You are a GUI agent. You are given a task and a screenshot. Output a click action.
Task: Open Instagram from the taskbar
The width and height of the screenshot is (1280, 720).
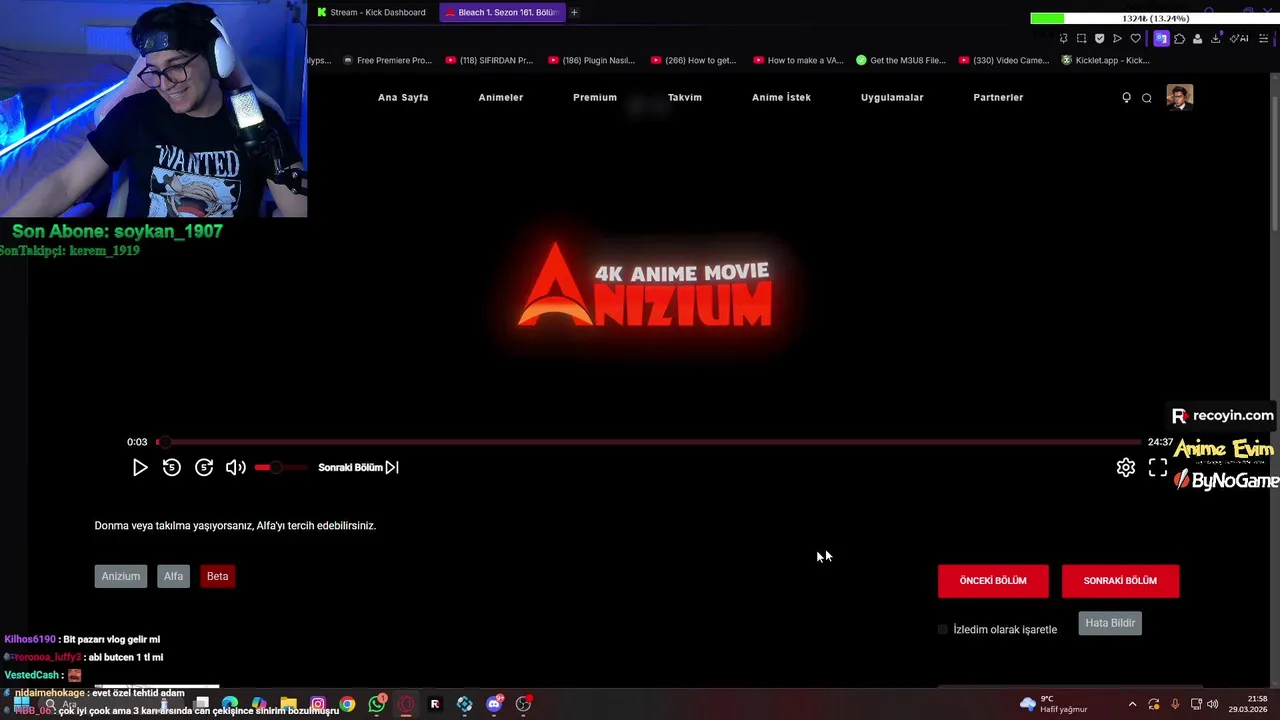pos(318,704)
